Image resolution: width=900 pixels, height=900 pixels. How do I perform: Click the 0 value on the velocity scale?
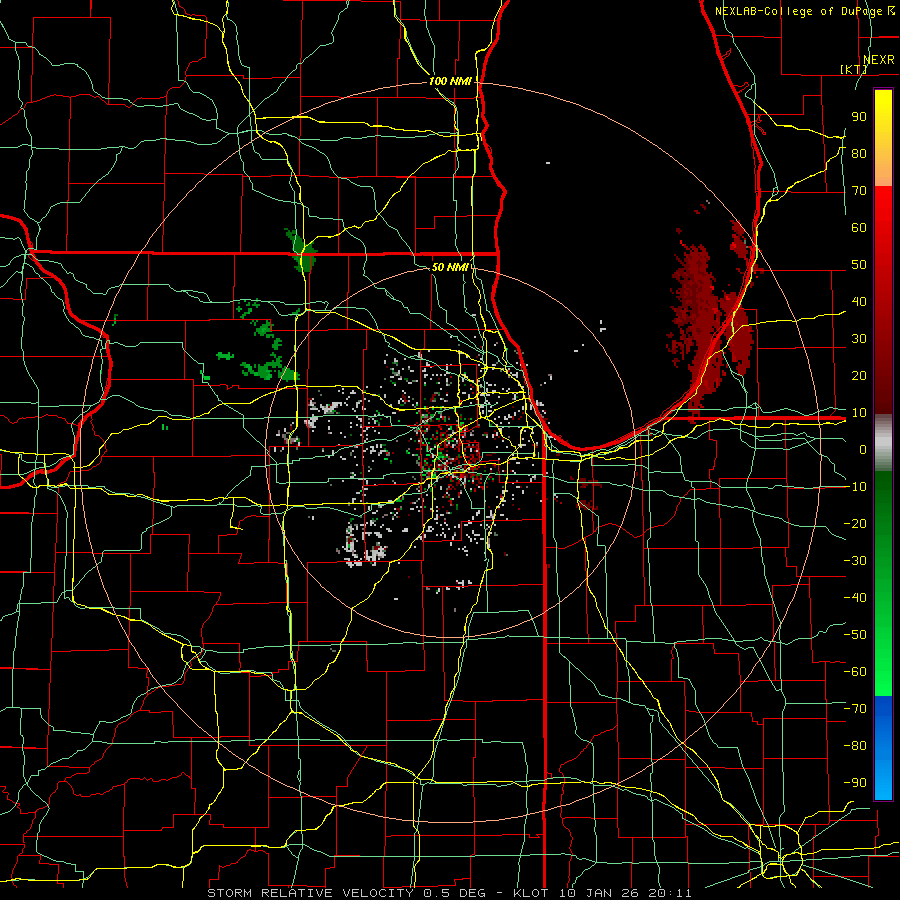863,450
